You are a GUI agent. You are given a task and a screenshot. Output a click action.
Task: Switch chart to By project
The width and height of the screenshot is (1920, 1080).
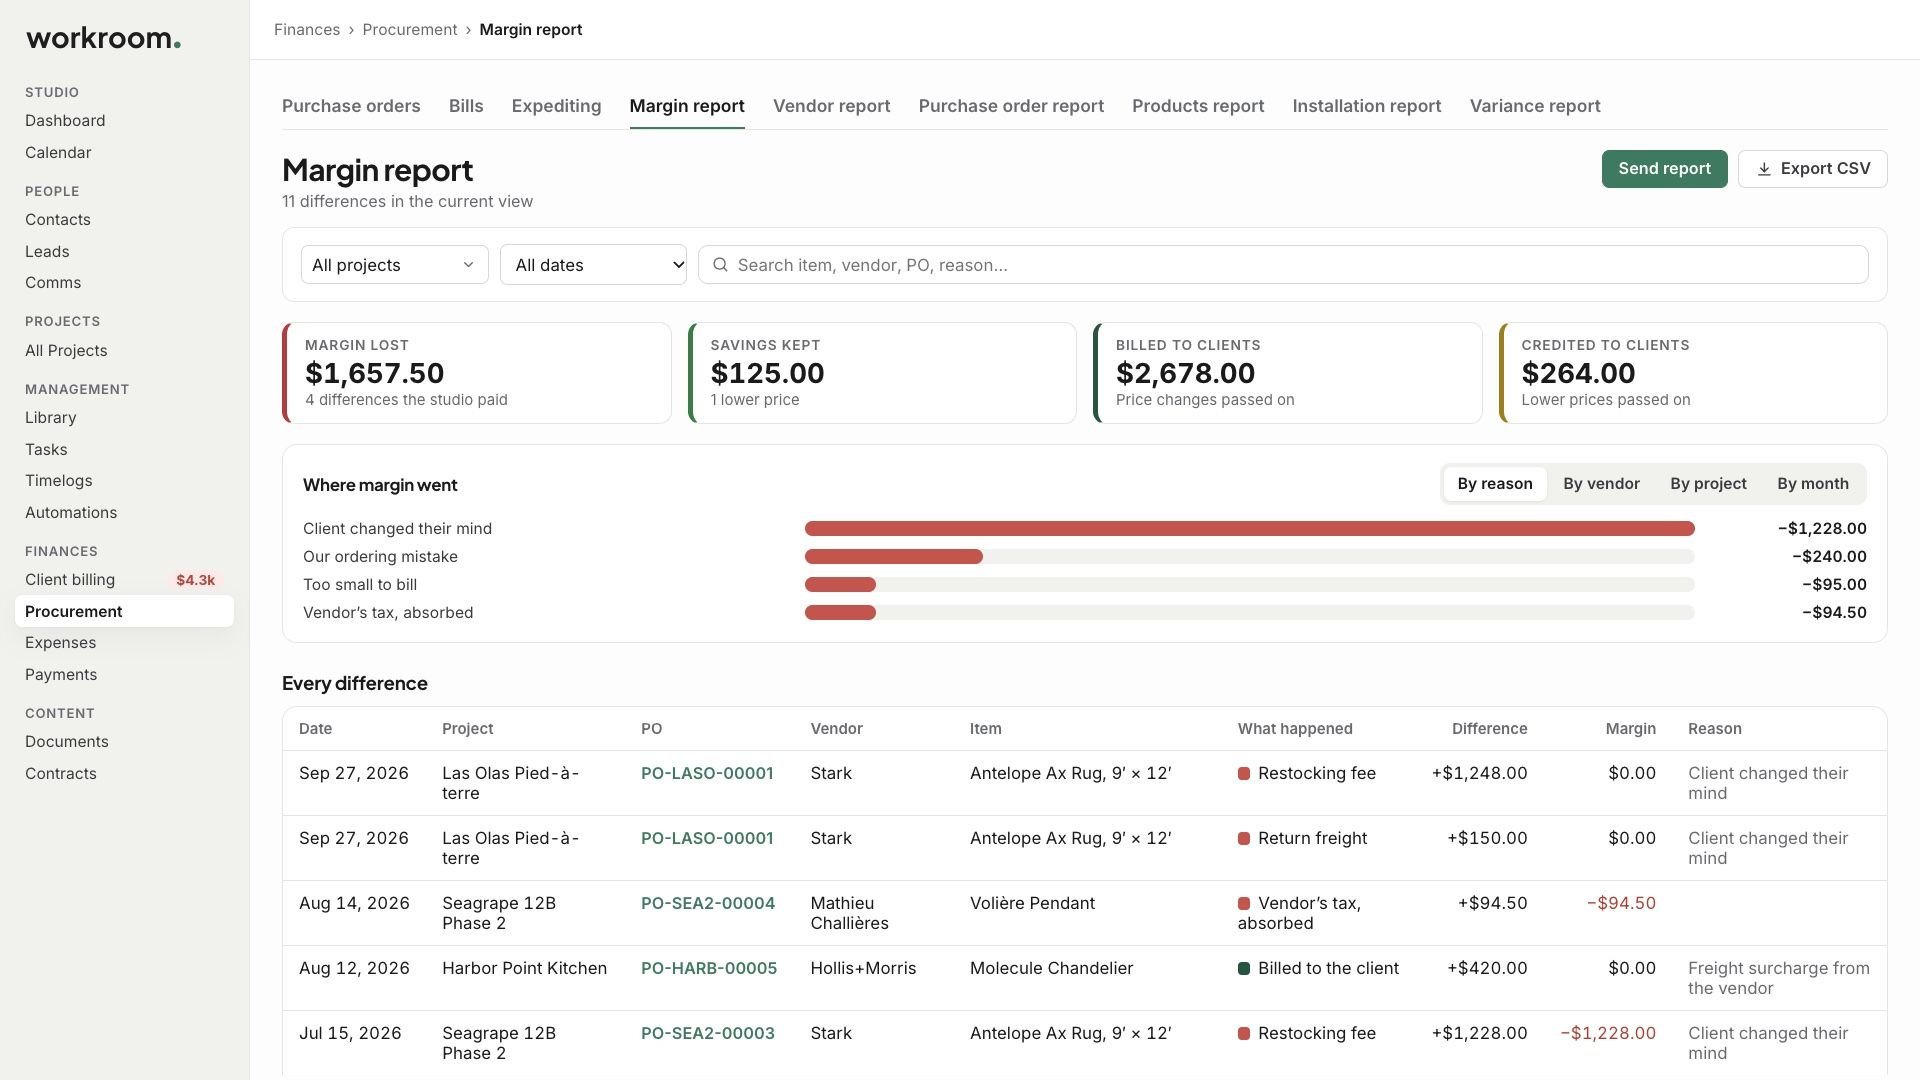(1708, 484)
